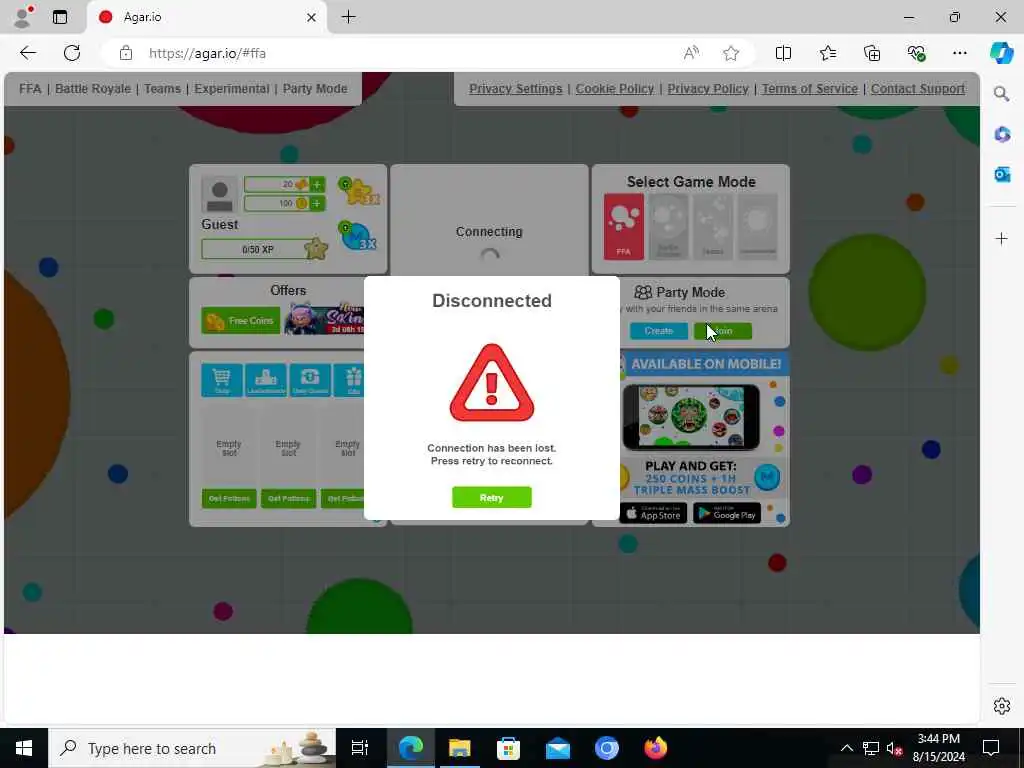Click the taskbar search box
Image resolution: width=1024 pixels, height=768 pixels.
(192, 748)
